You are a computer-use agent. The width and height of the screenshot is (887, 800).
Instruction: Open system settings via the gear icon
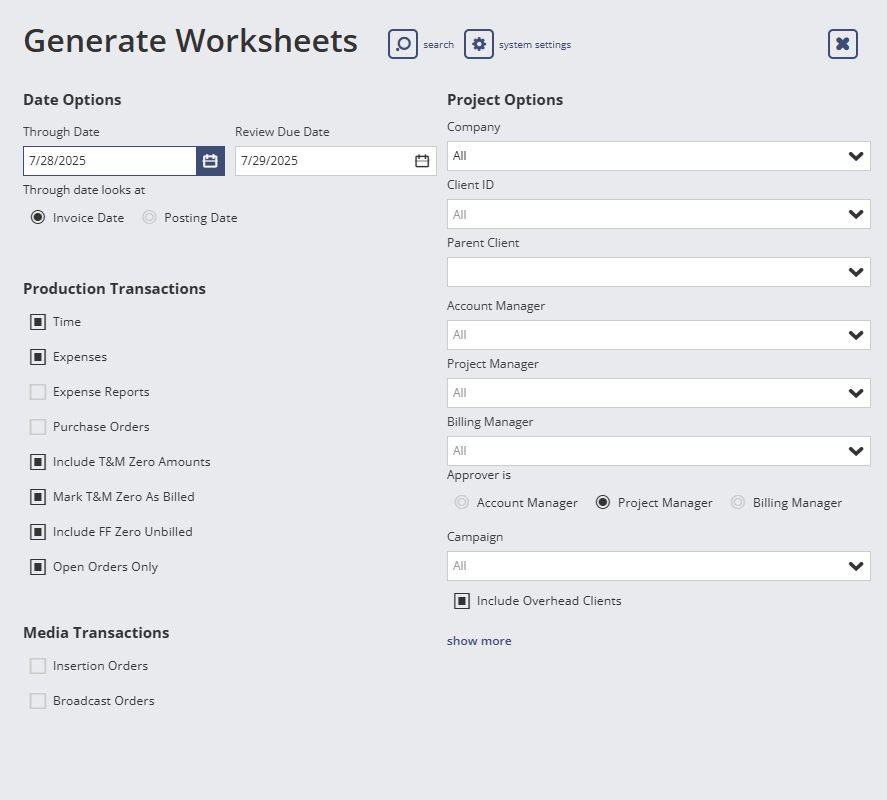click(479, 44)
